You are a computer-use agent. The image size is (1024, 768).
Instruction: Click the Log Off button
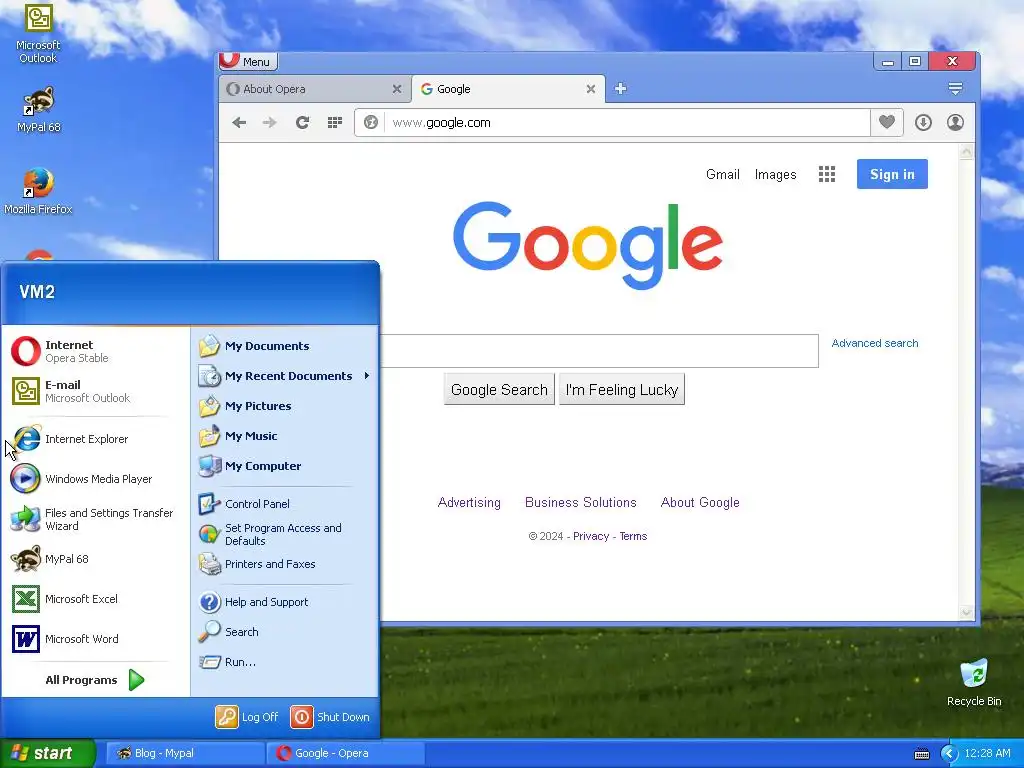tap(248, 716)
